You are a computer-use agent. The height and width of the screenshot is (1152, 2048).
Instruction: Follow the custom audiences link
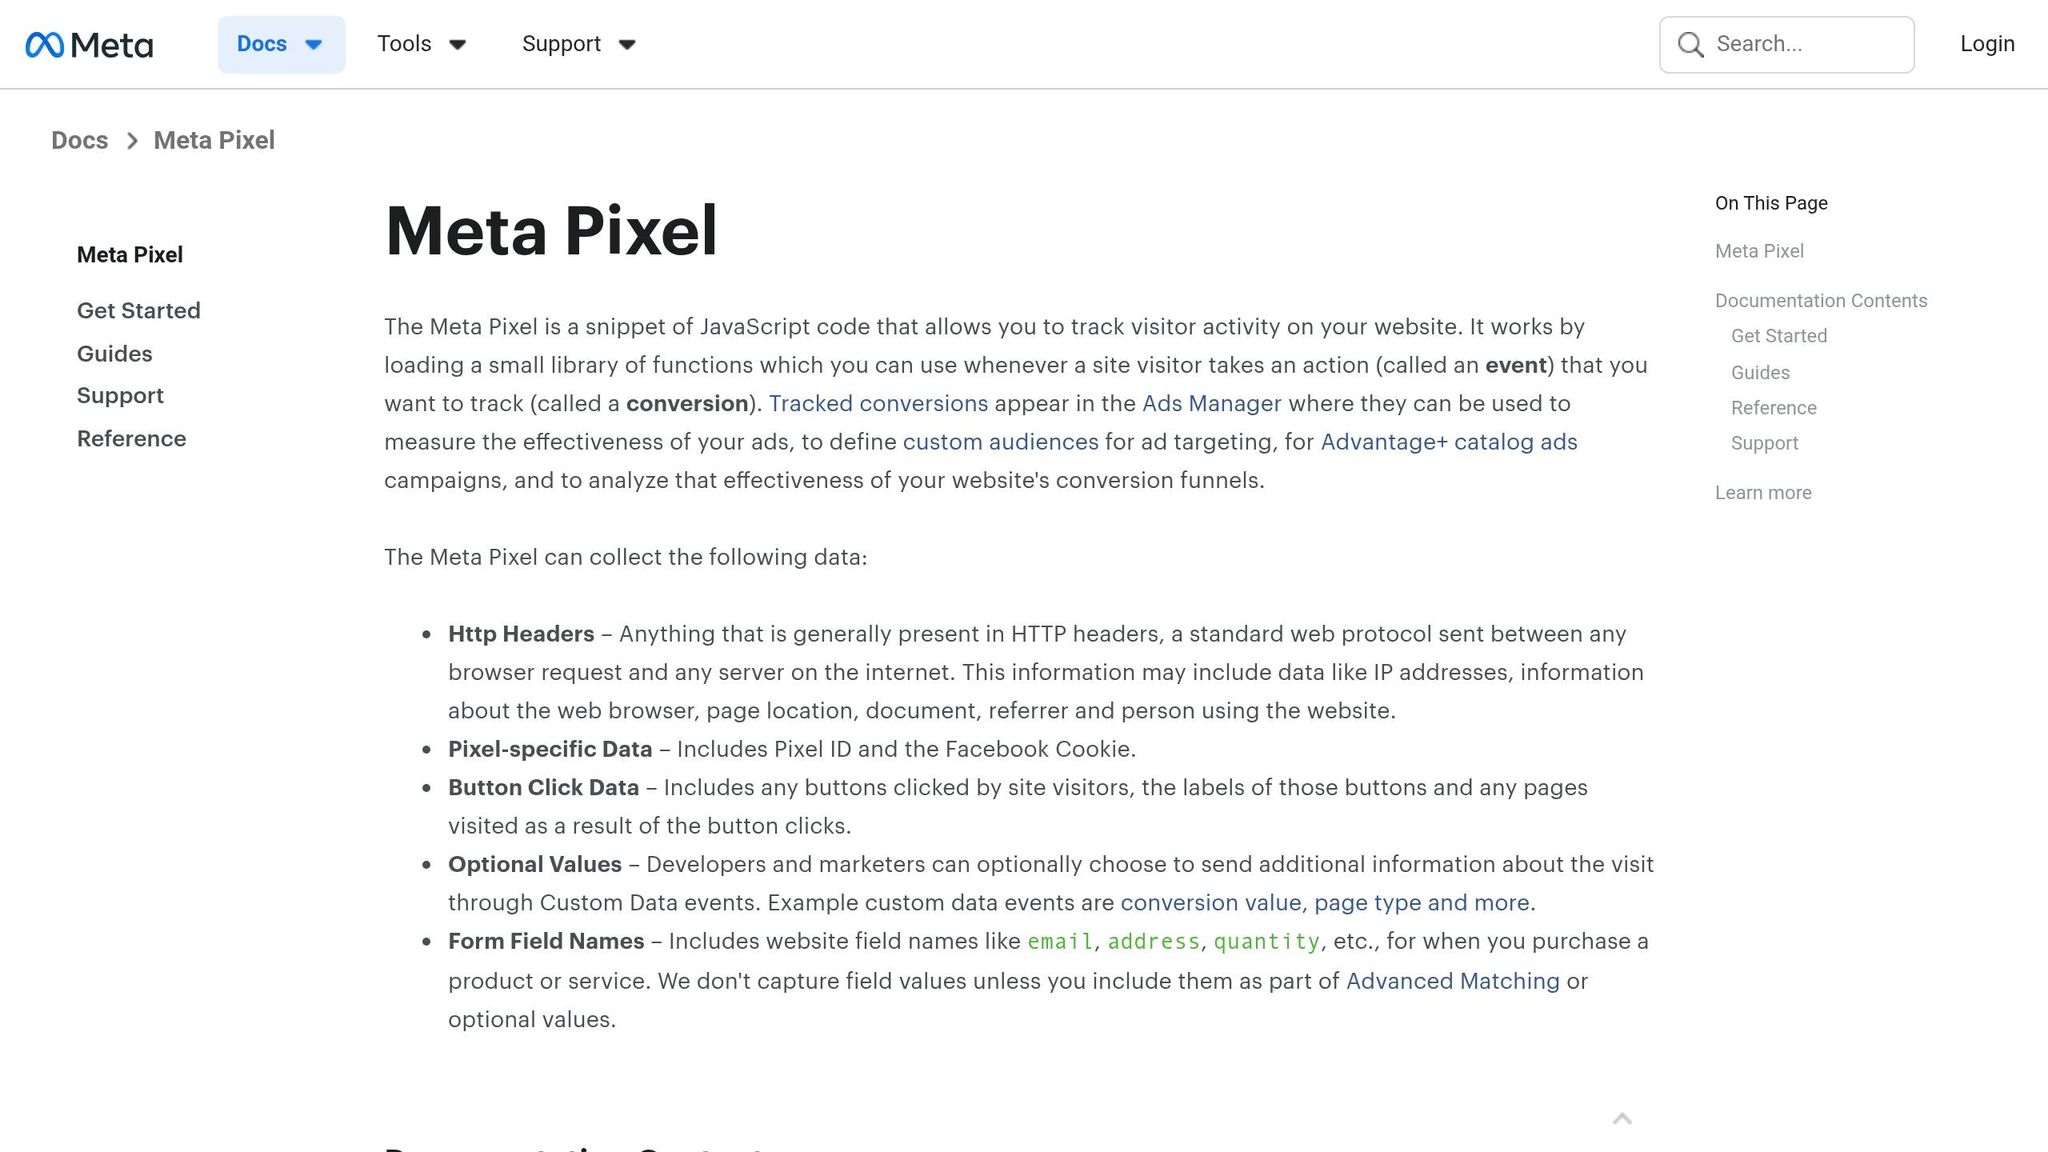pyautogui.click(x=1000, y=441)
